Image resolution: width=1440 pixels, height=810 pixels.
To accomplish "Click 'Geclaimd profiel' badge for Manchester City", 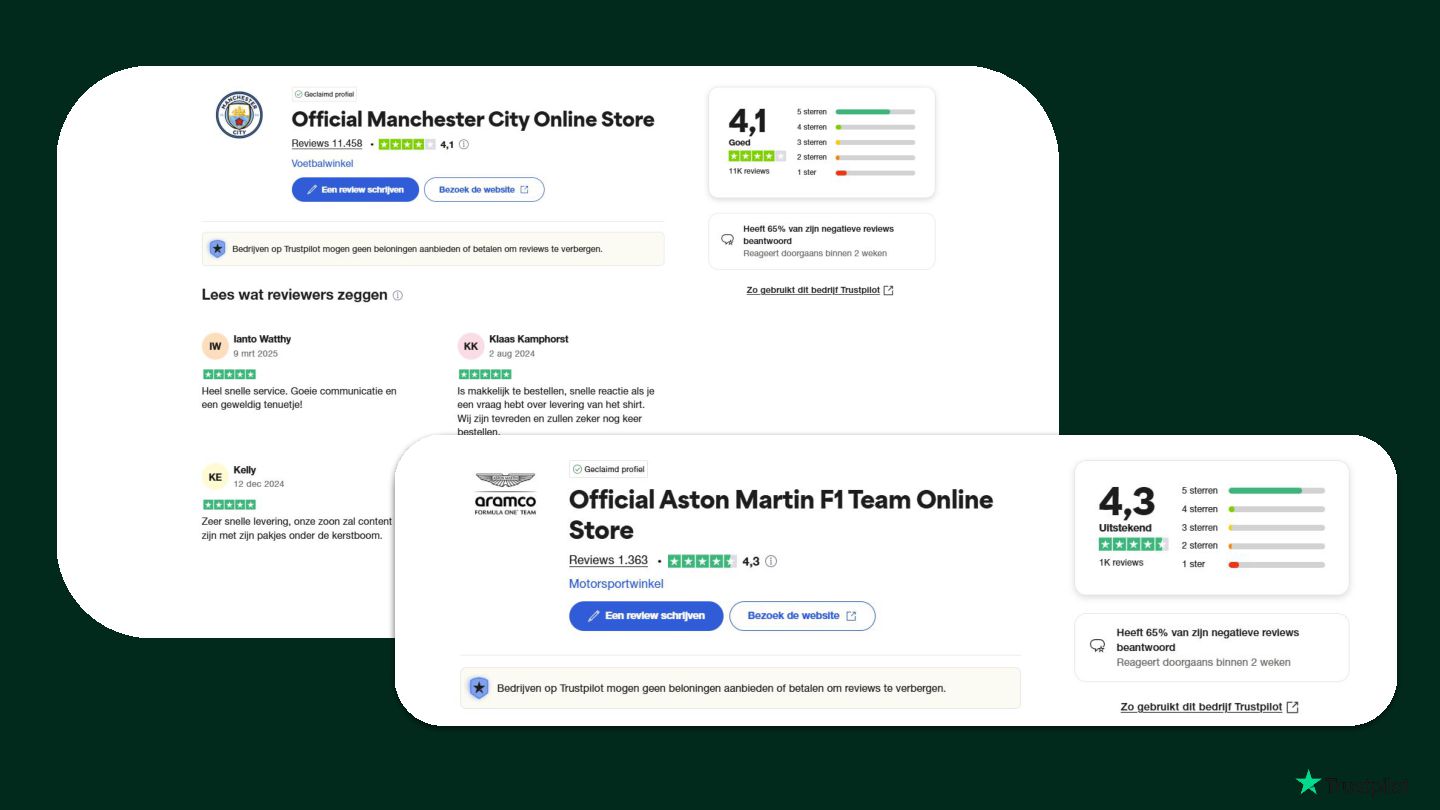I will 324,94.
